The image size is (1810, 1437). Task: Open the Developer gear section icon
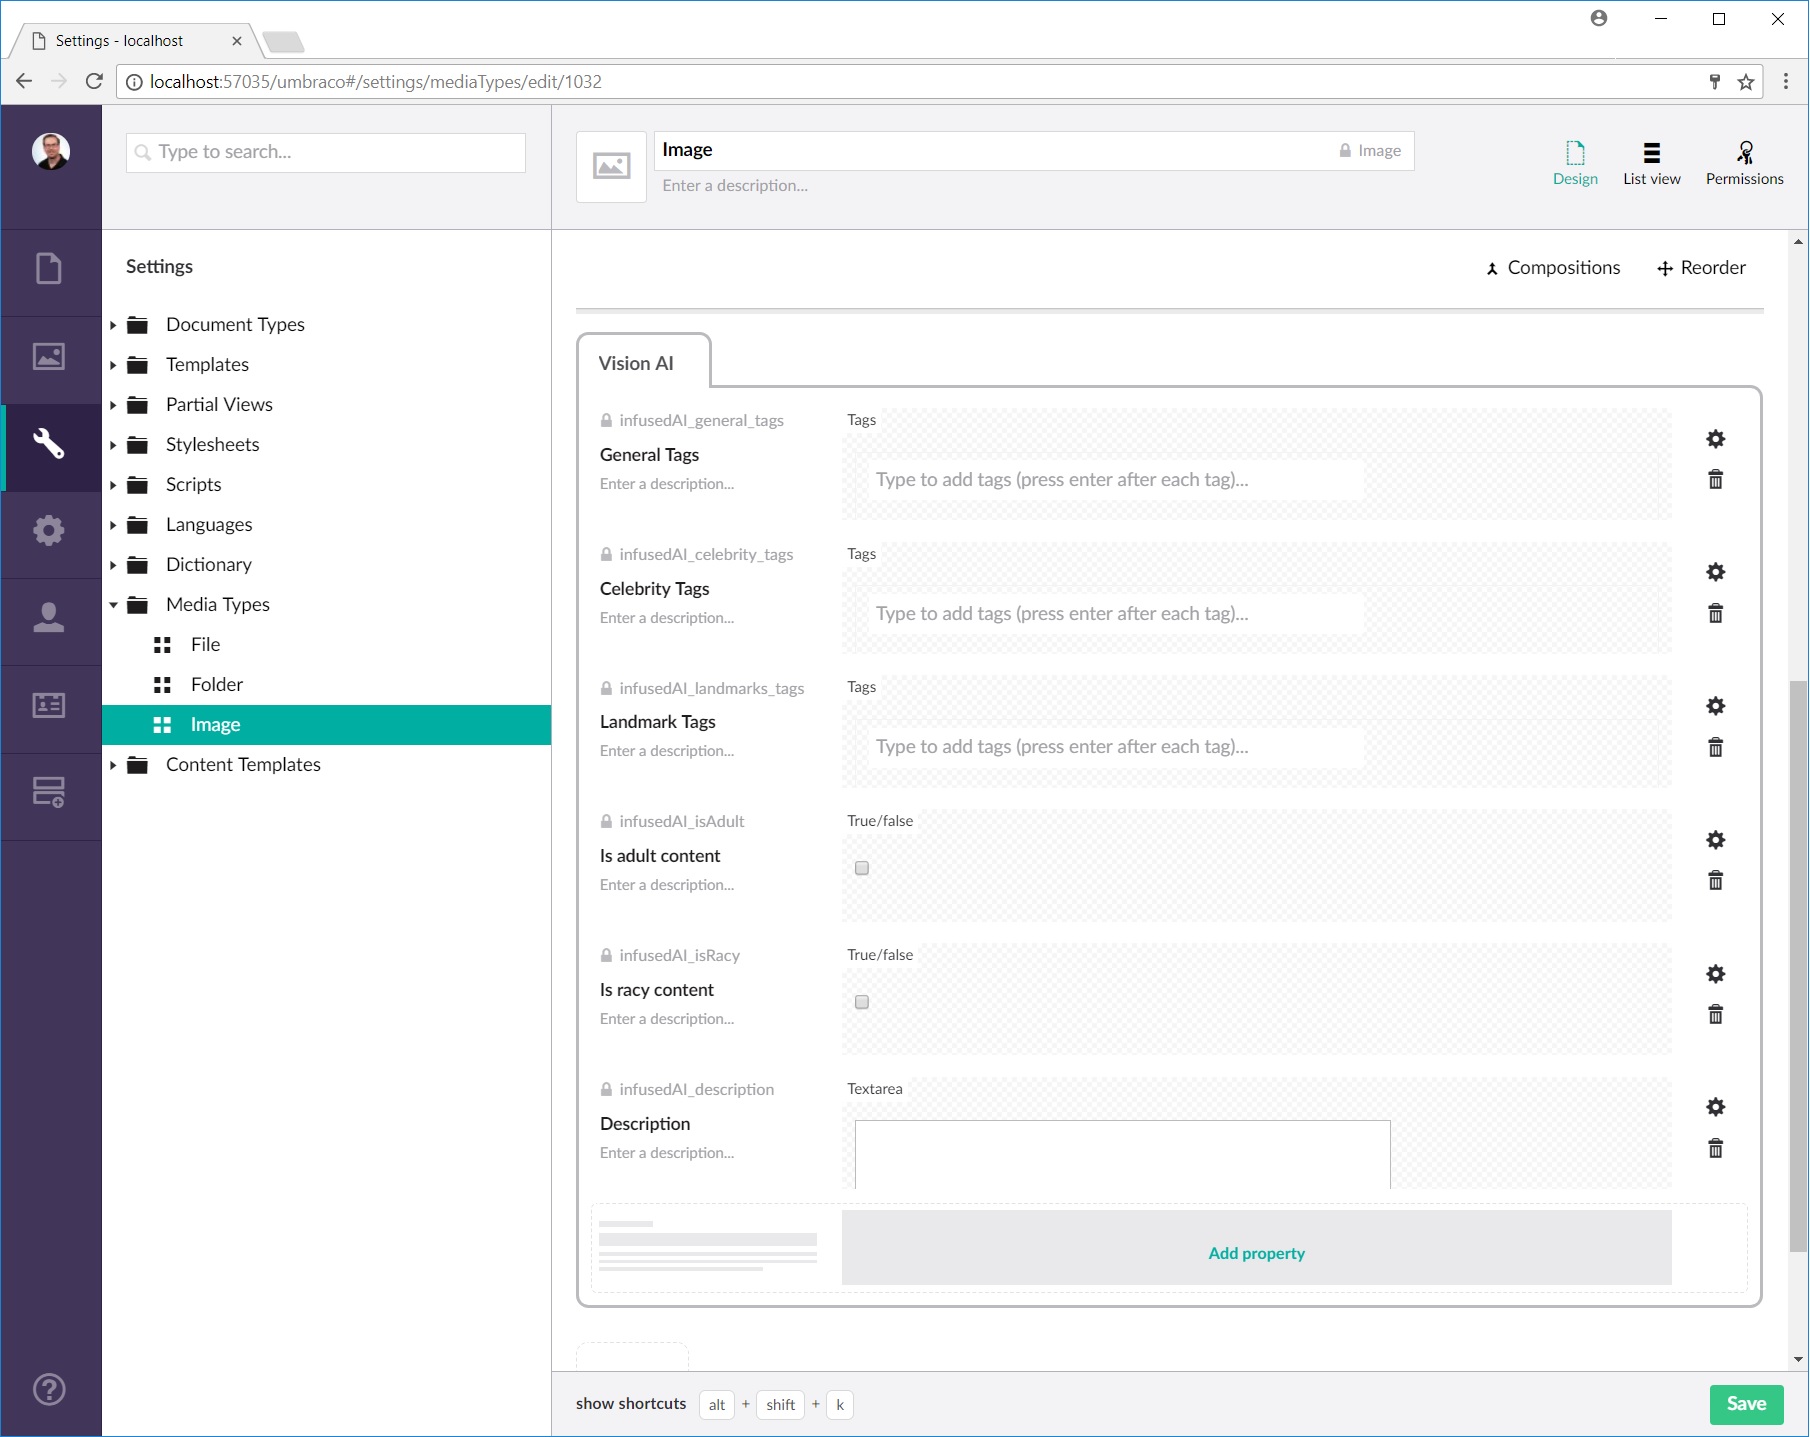[x=49, y=530]
